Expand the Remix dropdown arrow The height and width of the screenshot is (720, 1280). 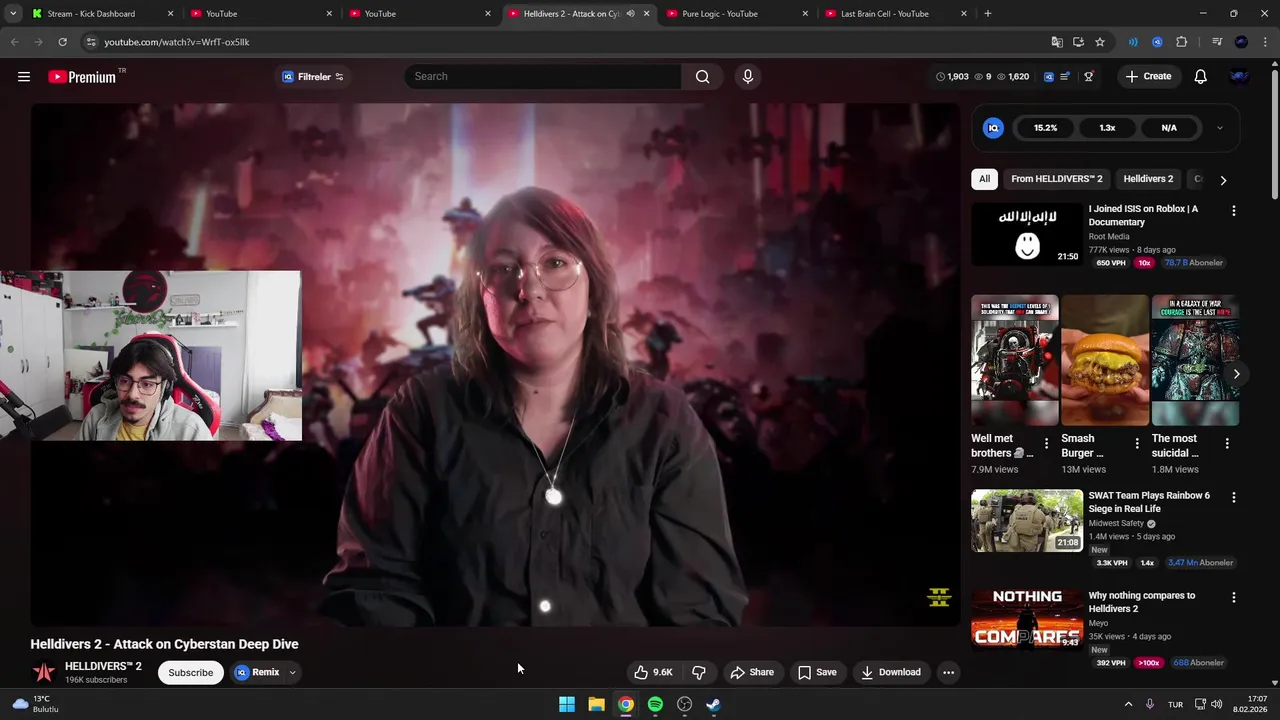[x=292, y=672]
